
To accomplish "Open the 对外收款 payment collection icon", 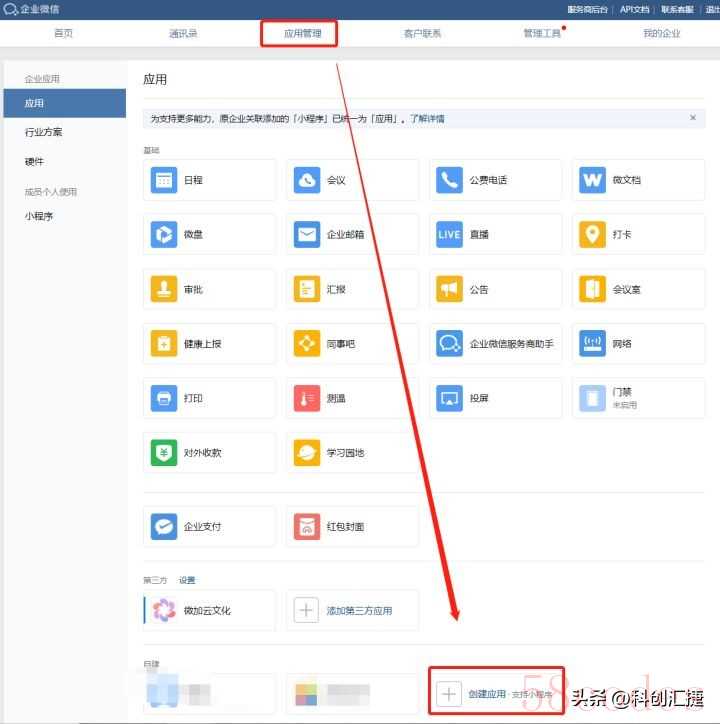I will (x=163, y=452).
